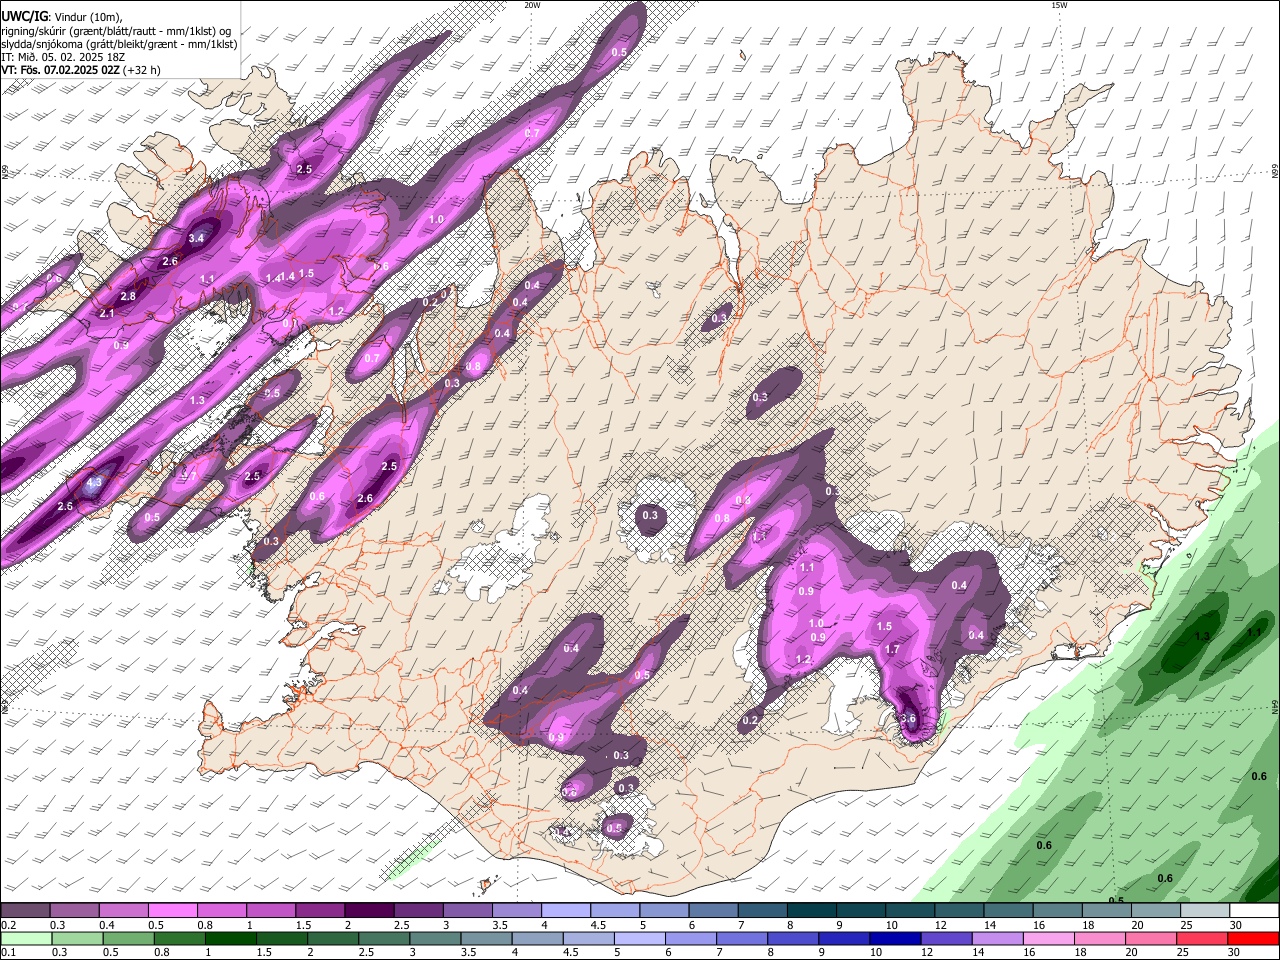
Task: Click the 0.5 medium green swatch in rain legend
Action: point(127,938)
